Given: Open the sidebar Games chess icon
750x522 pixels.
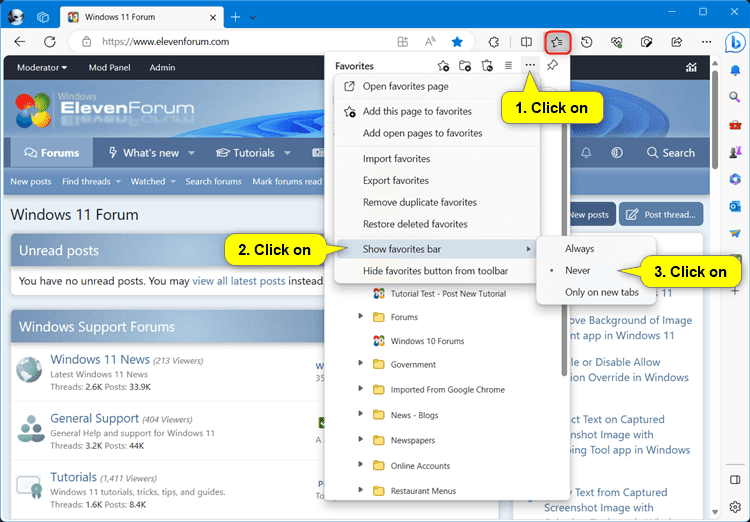Looking at the screenshot, I should tap(735, 152).
